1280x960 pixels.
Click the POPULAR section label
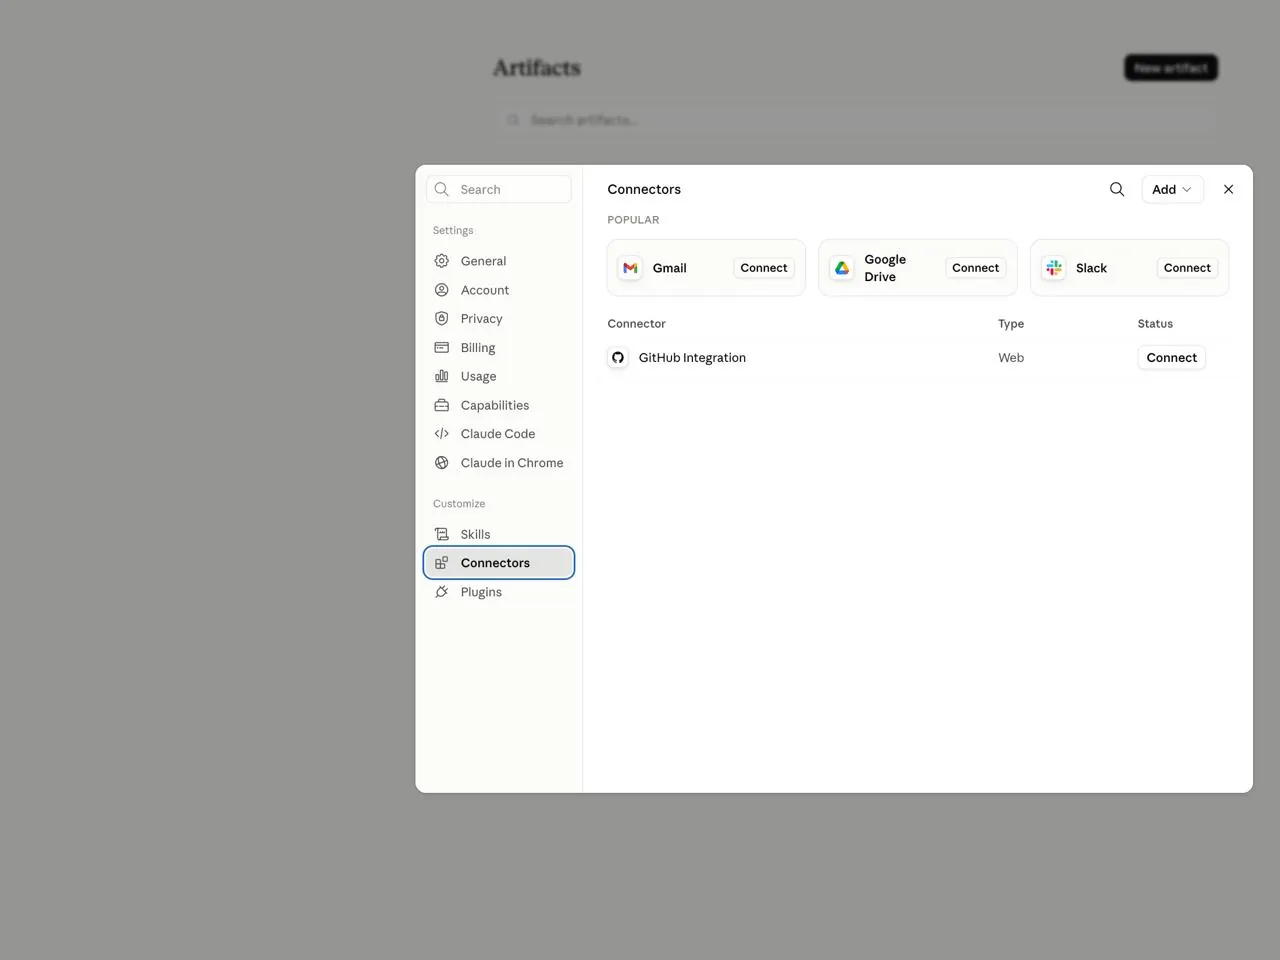pyautogui.click(x=633, y=220)
